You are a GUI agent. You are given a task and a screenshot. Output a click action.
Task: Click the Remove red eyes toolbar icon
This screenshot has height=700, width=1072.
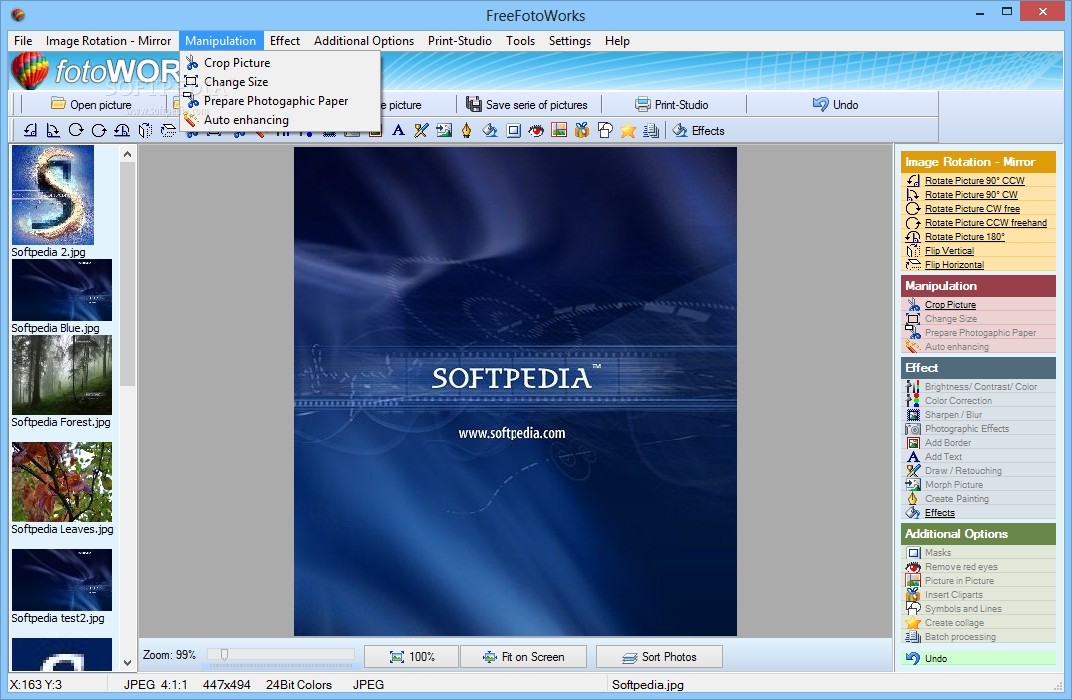536,130
